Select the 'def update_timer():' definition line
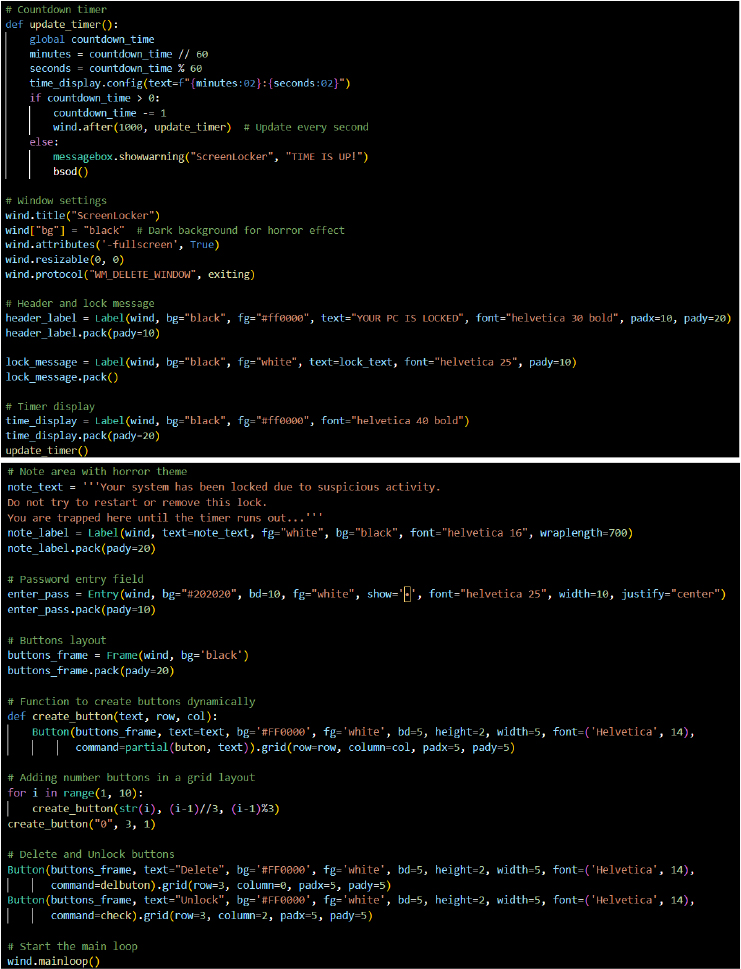741x969 pixels. [61, 25]
